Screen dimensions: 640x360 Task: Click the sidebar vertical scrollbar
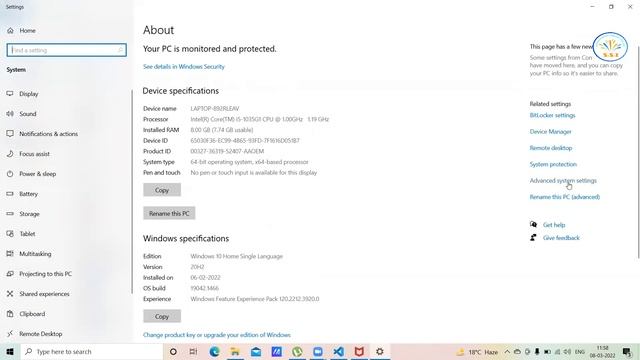[x=131, y=191]
